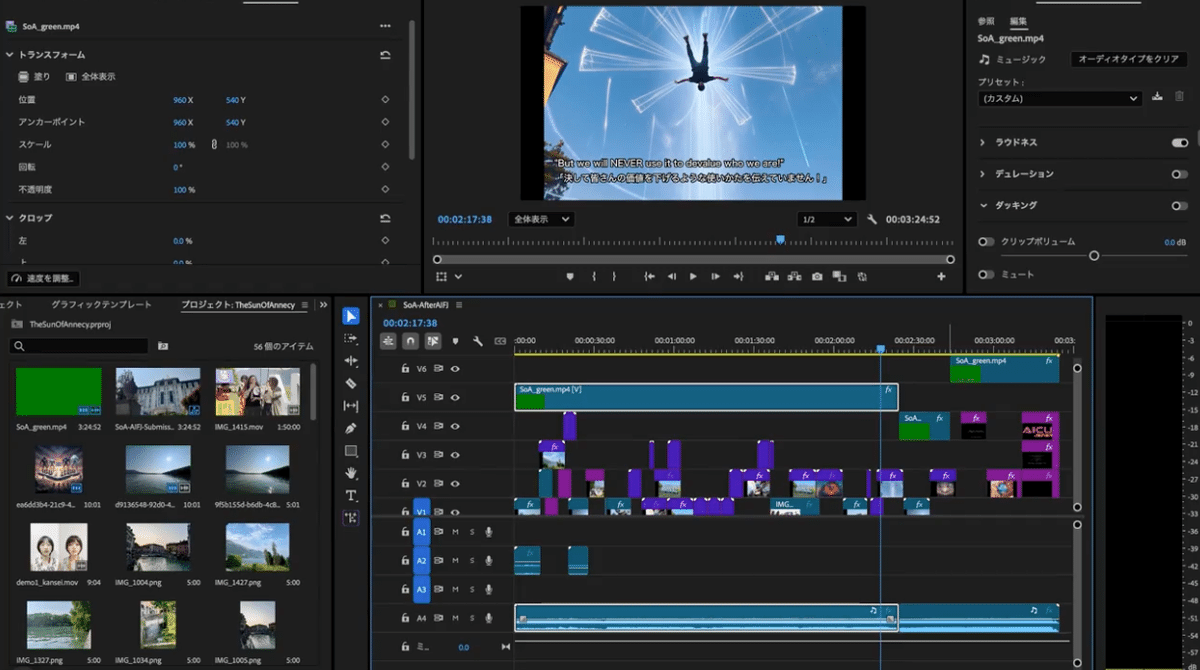Click the クリップボリューム slider handle
Image resolution: width=1200 pixels, height=670 pixels.
coord(1094,256)
